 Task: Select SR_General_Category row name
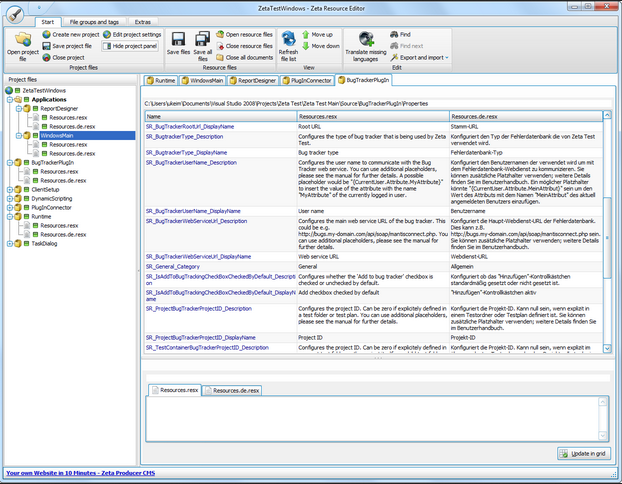click(173, 267)
